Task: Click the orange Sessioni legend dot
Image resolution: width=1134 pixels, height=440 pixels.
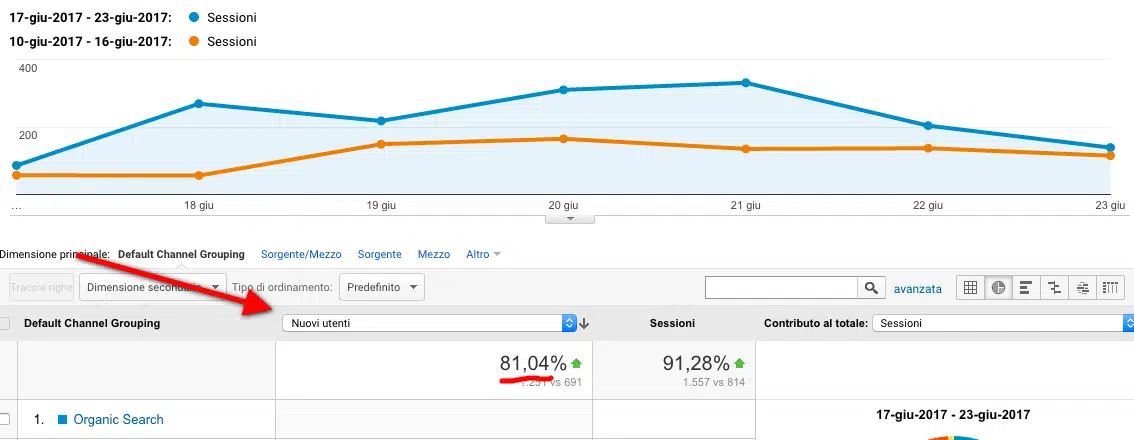Action: (x=193, y=41)
